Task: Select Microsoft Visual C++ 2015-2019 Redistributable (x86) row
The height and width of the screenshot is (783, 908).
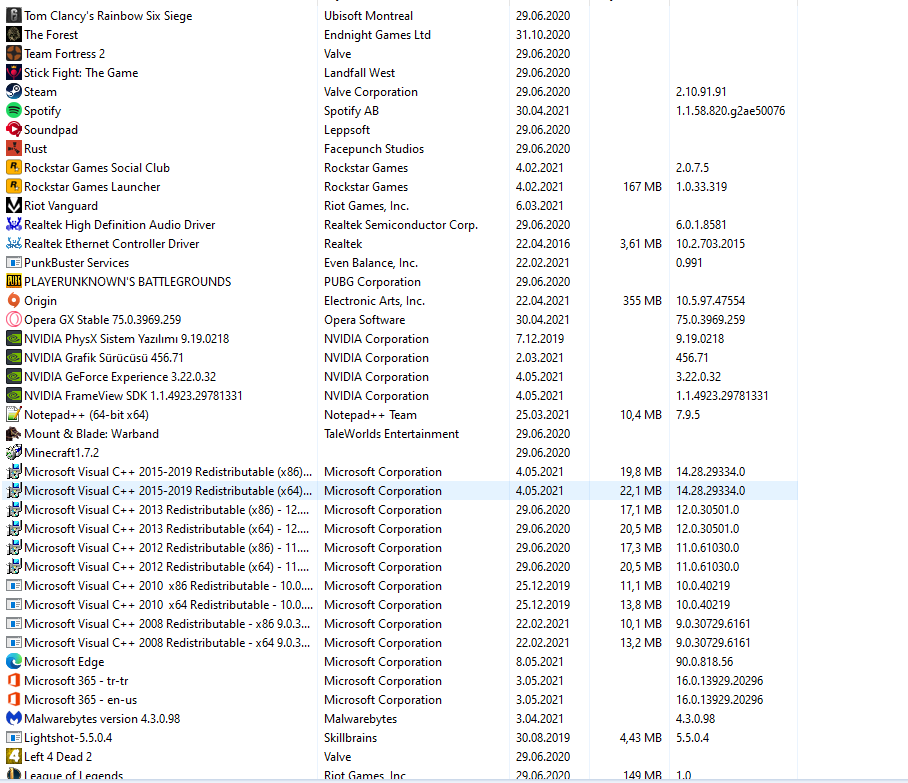Action: click(401, 471)
